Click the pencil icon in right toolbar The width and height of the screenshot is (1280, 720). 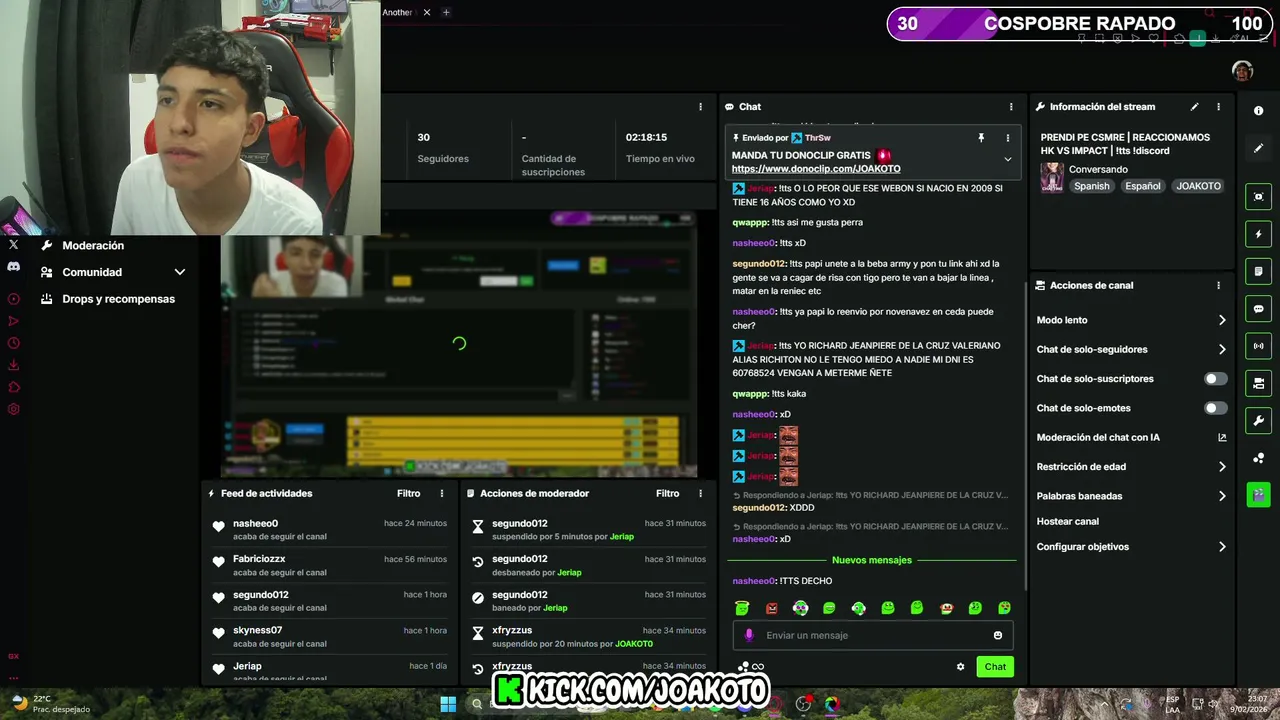[1258, 148]
